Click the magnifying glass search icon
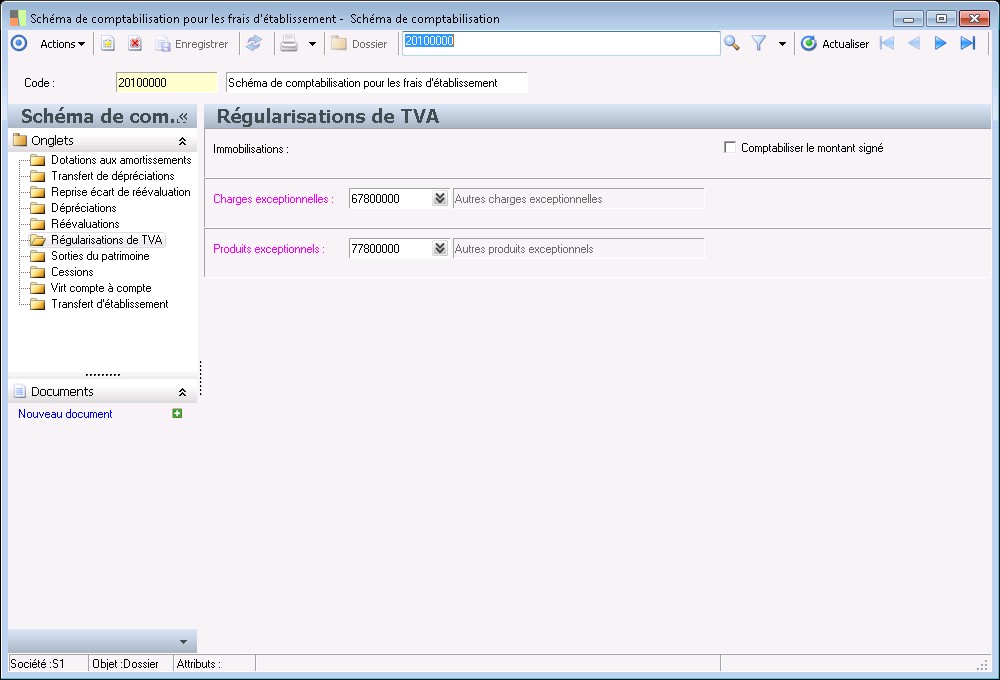Screen dimensions: 1000x680 click(x=732, y=43)
